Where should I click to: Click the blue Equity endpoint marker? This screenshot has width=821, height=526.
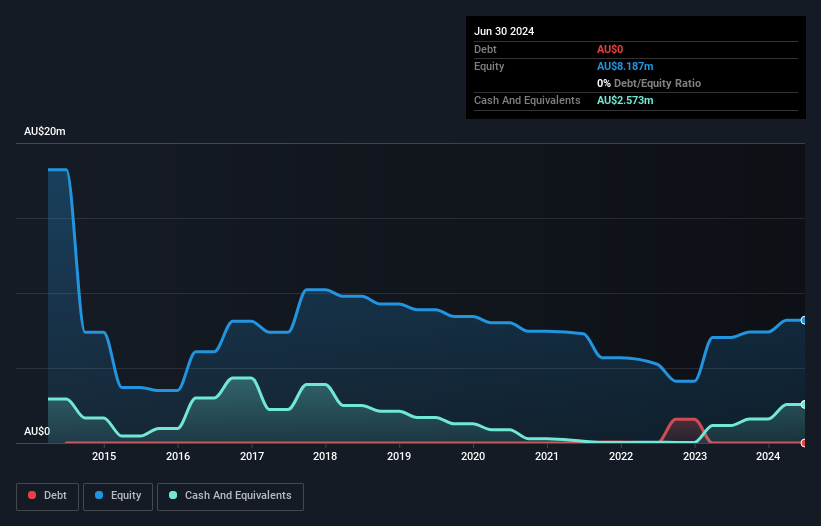(x=804, y=320)
